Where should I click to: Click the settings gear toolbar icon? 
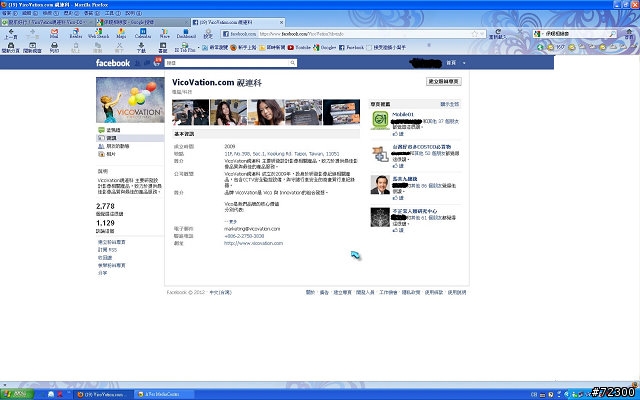click(x=208, y=32)
